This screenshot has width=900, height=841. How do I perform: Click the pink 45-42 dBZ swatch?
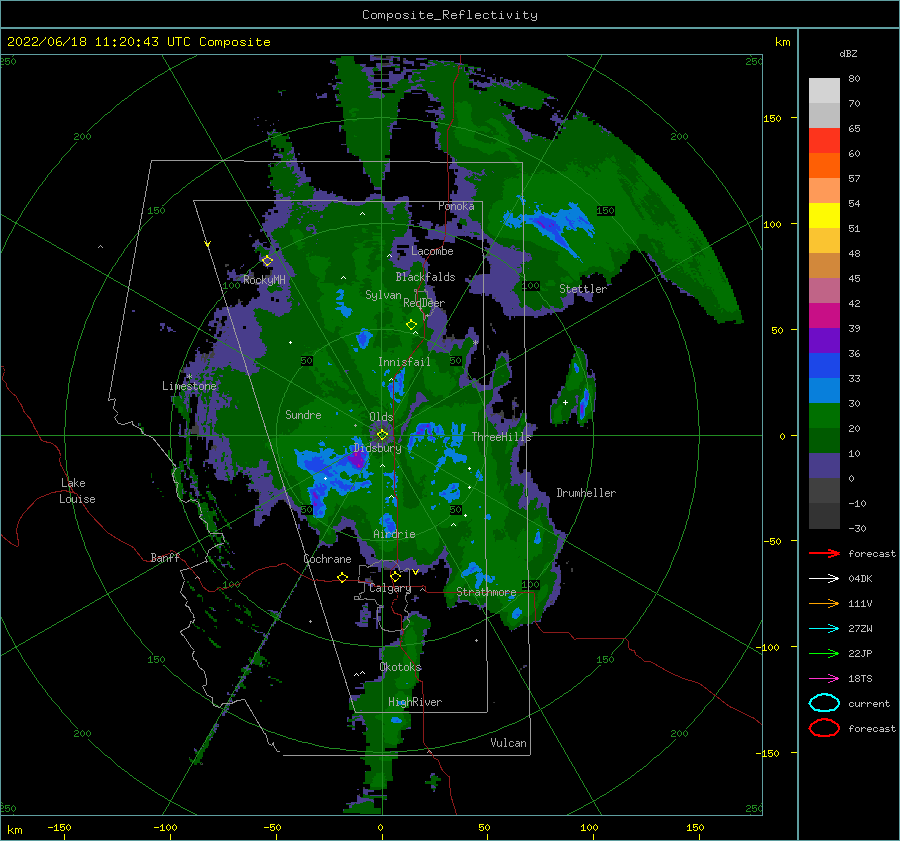(x=824, y=291)
